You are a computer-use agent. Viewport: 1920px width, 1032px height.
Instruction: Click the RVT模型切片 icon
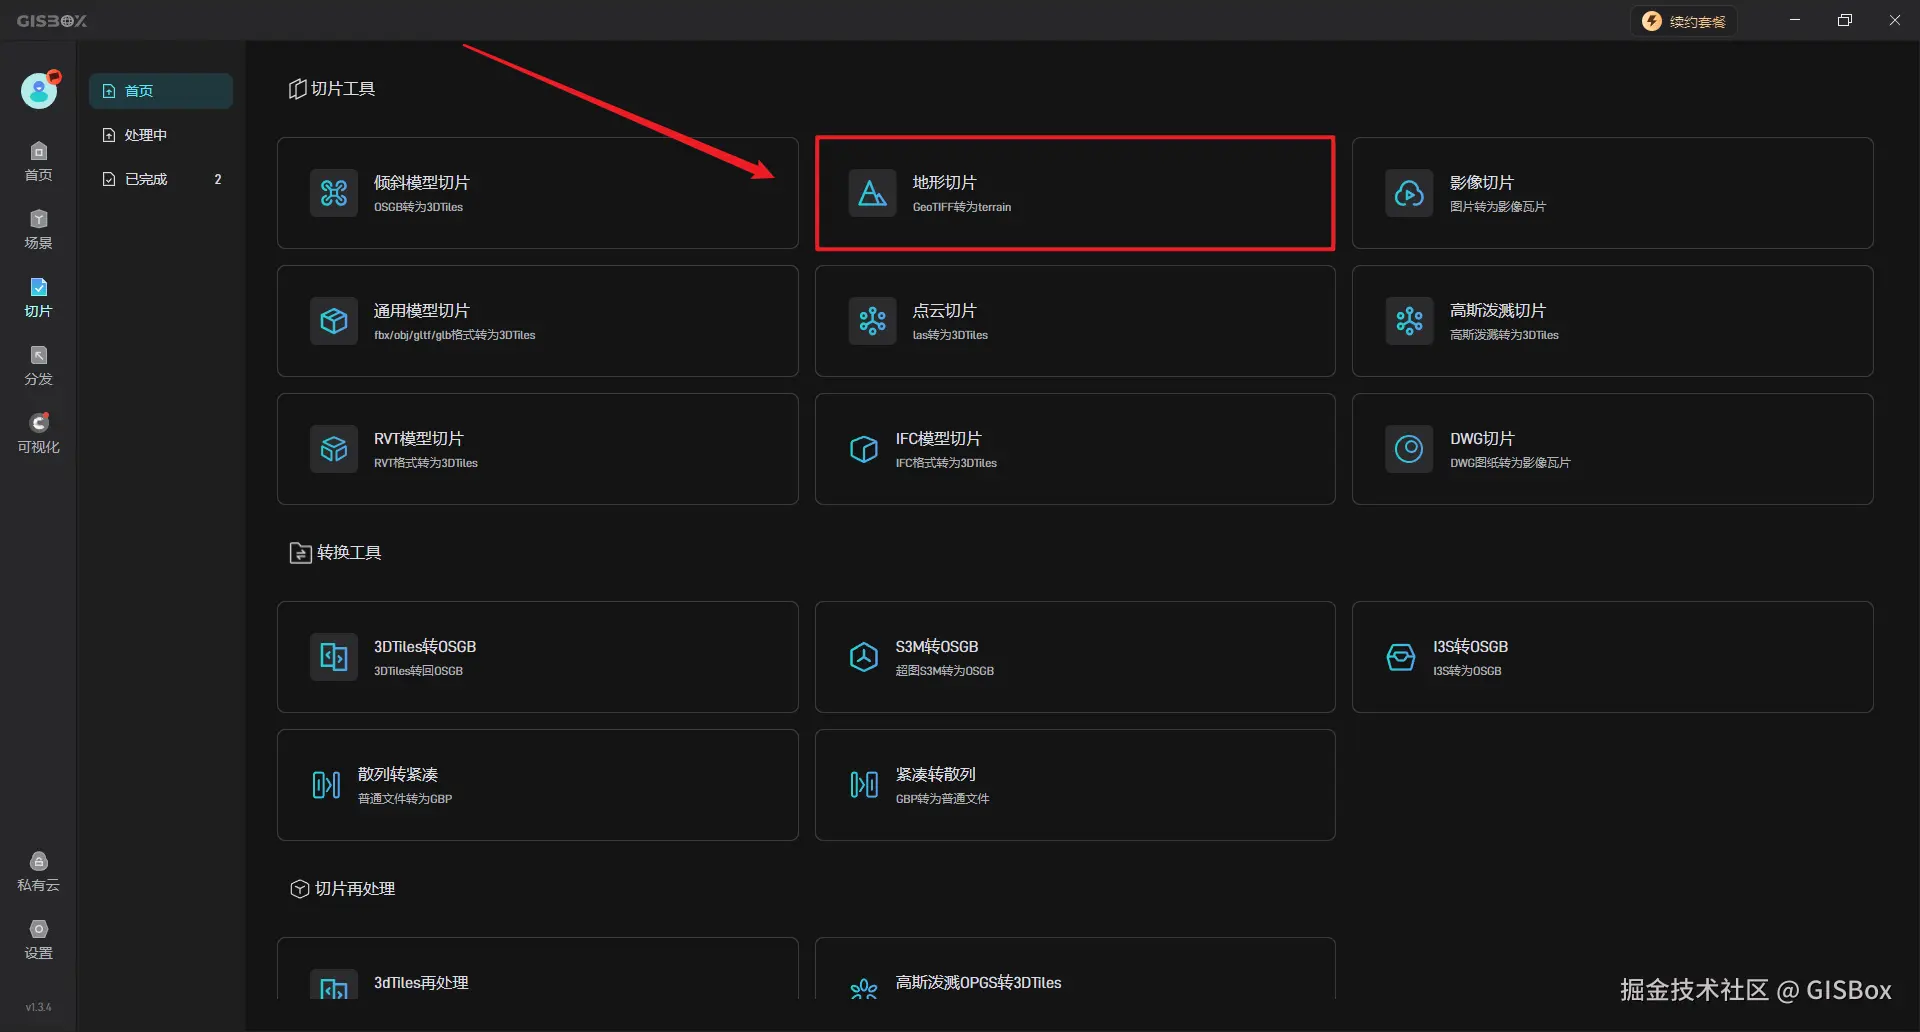pyautogui.click(x=334, y=449)
